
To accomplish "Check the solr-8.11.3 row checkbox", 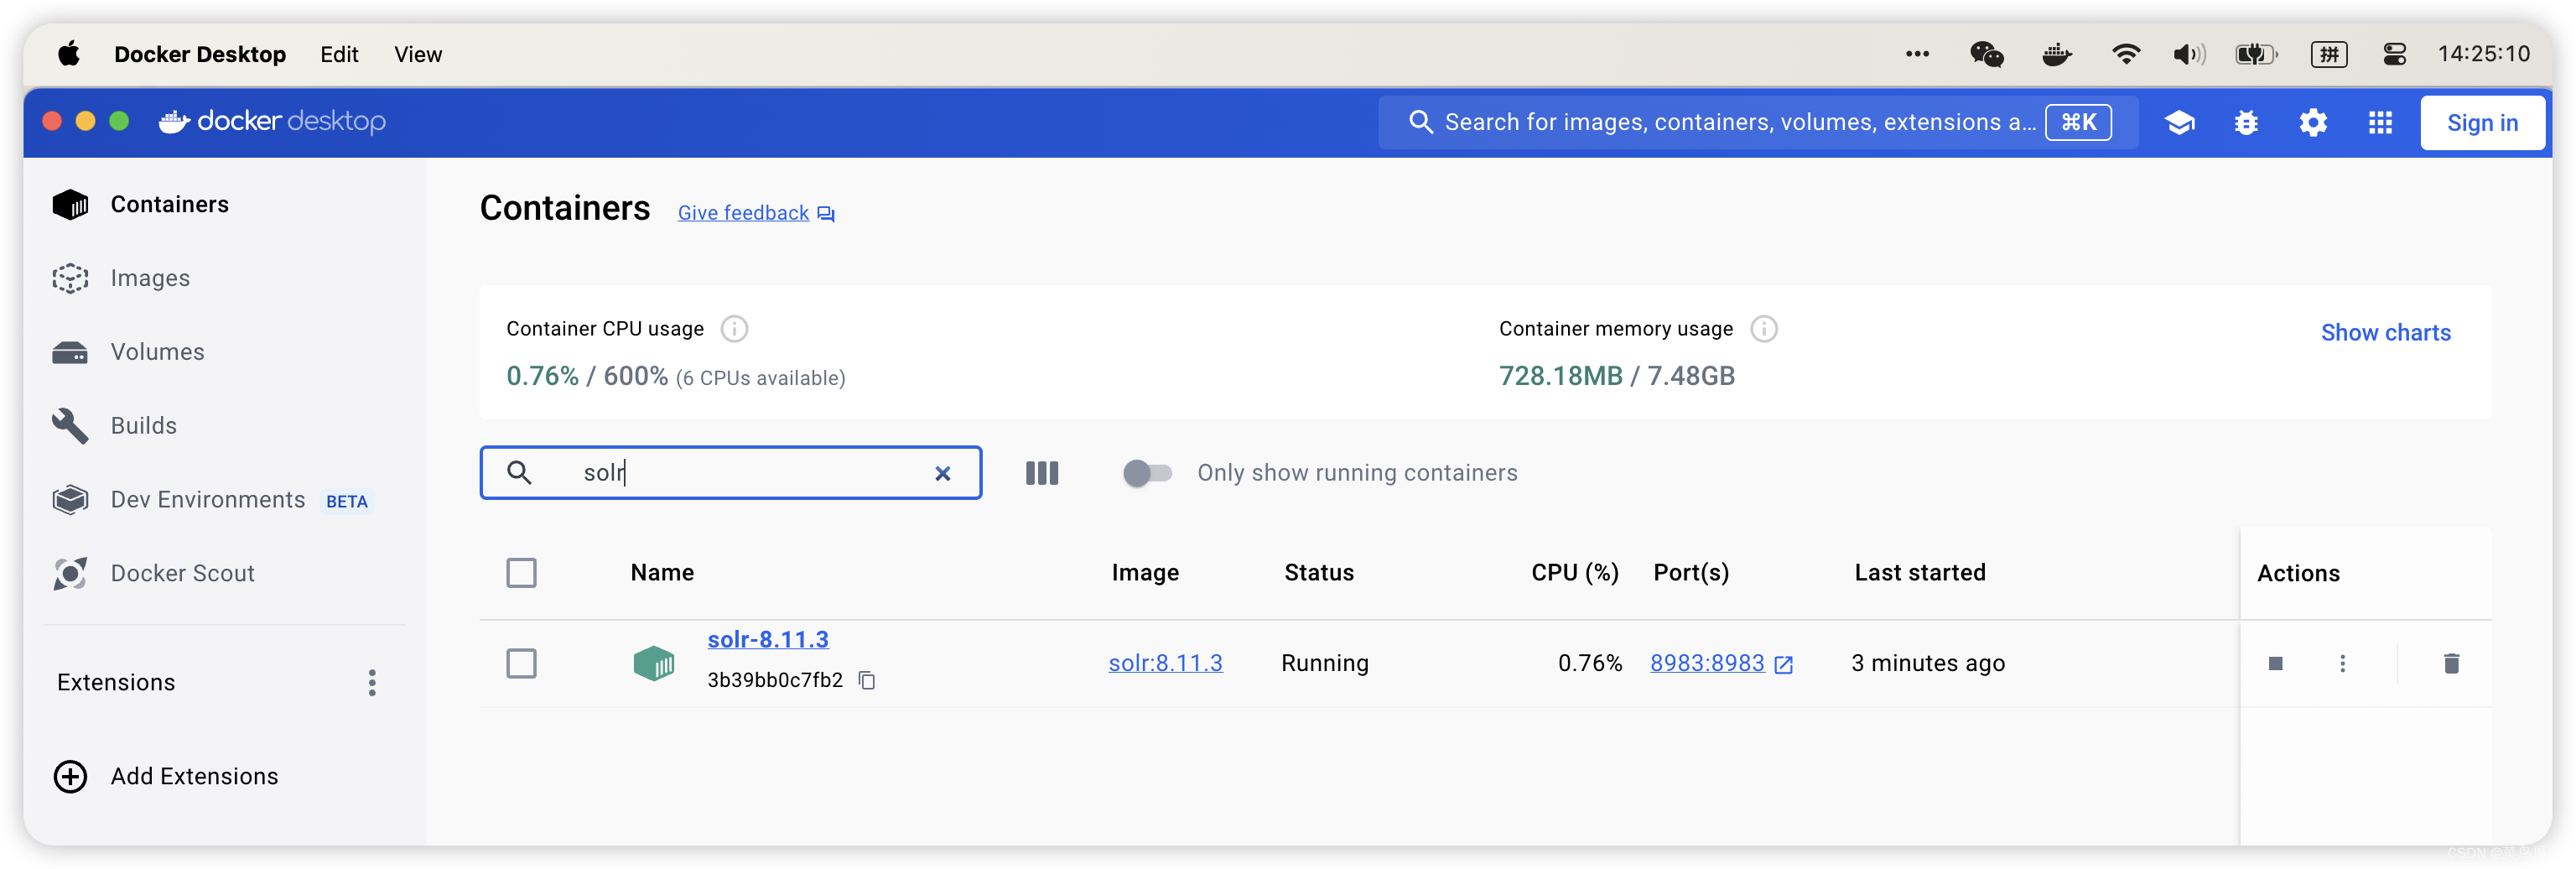I will (x=521, y=664).
